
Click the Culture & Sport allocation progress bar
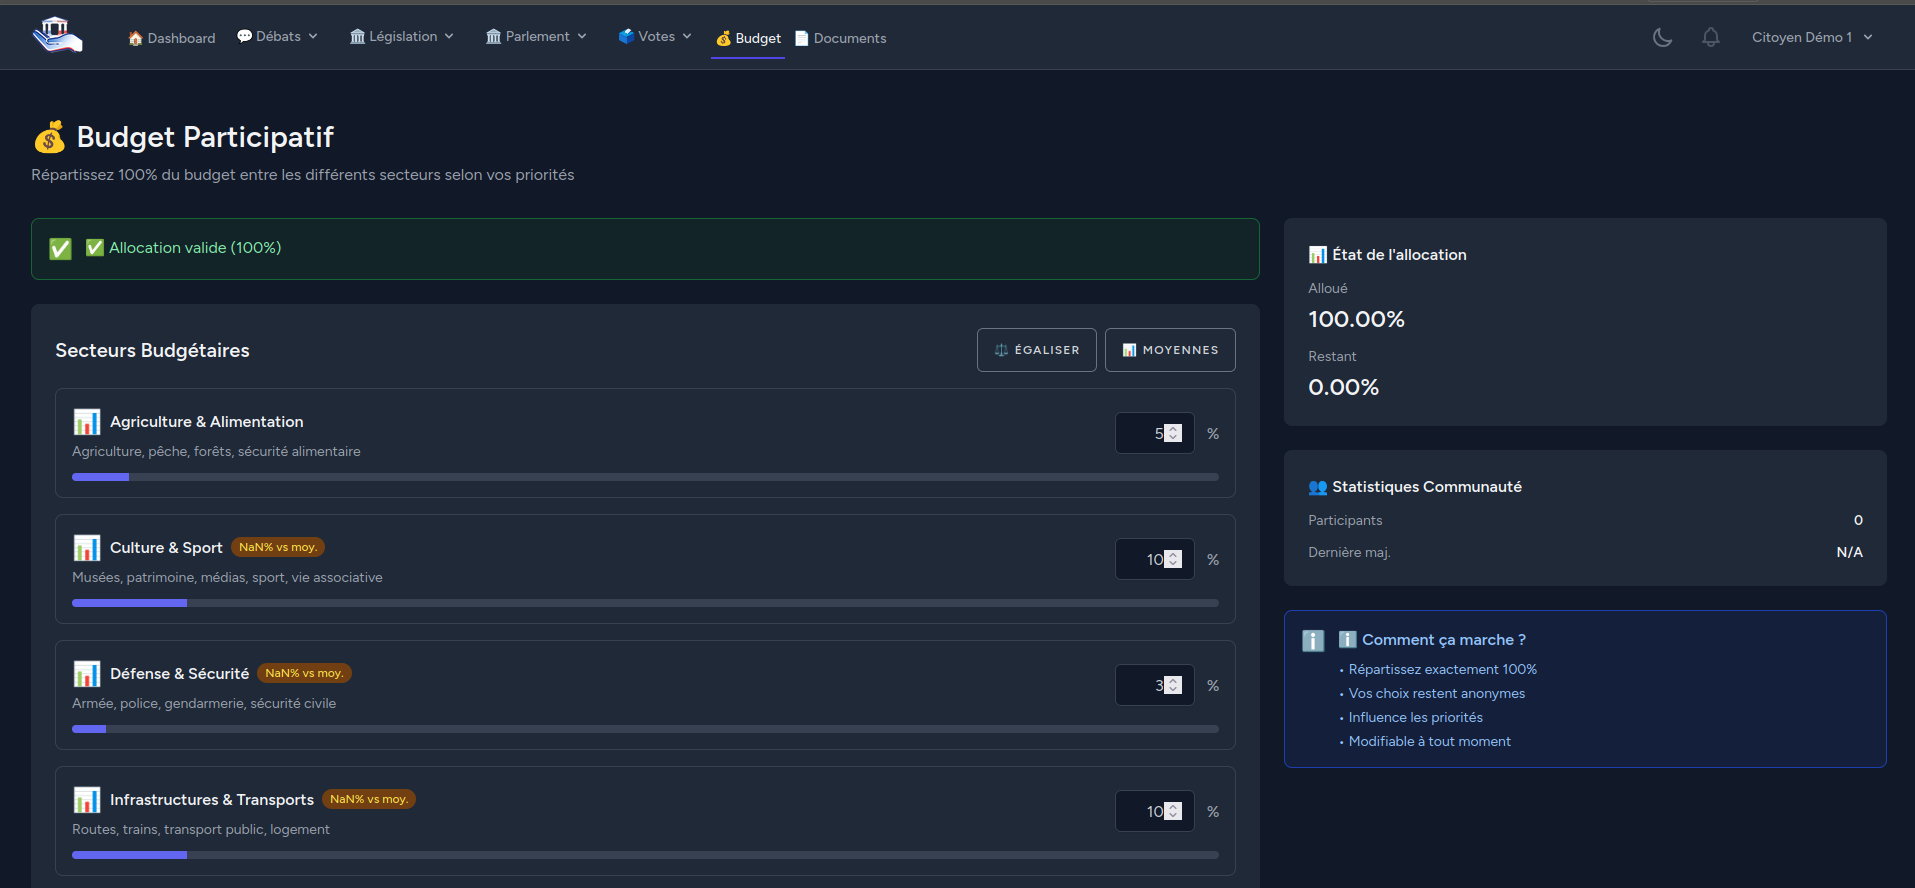point(645,603)
